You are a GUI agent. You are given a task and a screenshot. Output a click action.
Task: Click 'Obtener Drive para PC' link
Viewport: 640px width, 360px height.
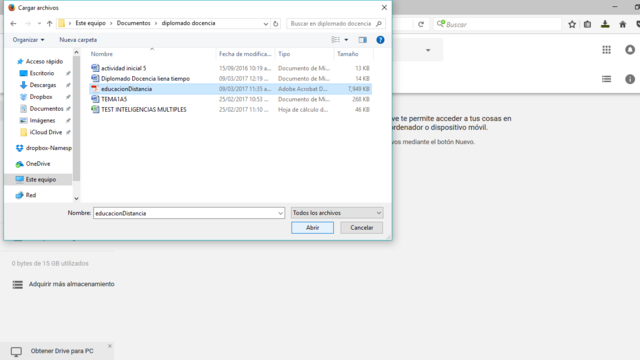62,351
